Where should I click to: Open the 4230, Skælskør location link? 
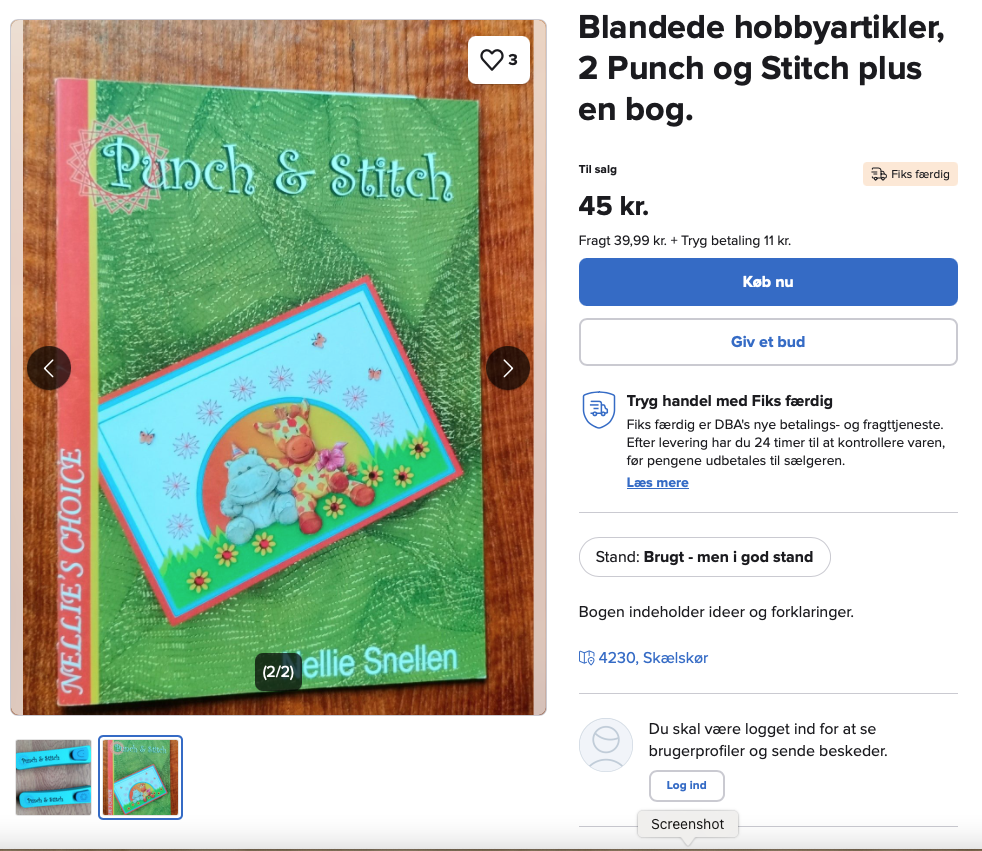pyautogui.click(x=653, y=658)
